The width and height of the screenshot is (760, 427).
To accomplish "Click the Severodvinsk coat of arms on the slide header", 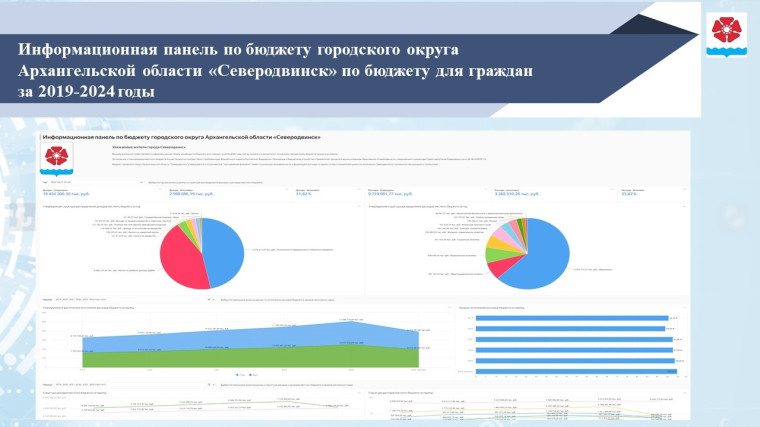I will 726,35.
